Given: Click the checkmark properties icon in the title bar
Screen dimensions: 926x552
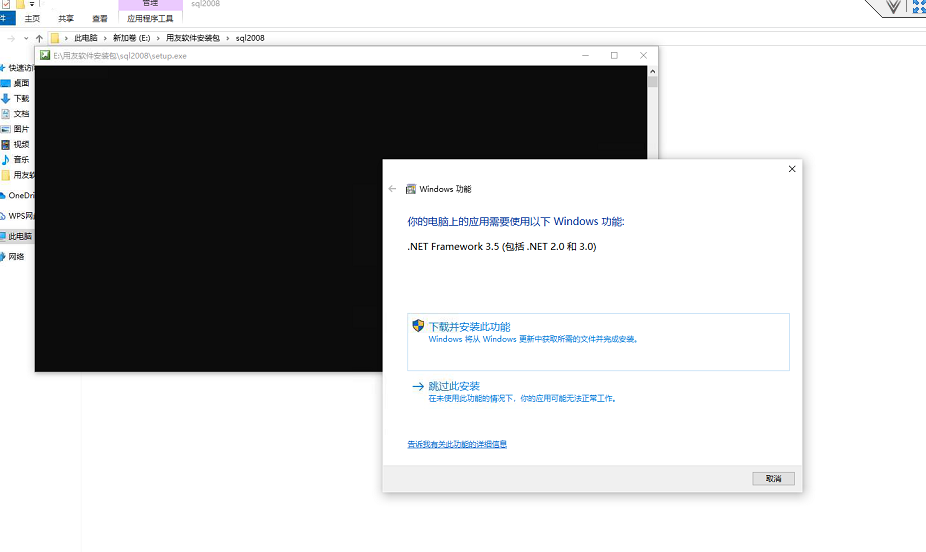Looking at the screenshot, I should coord(6,4).
